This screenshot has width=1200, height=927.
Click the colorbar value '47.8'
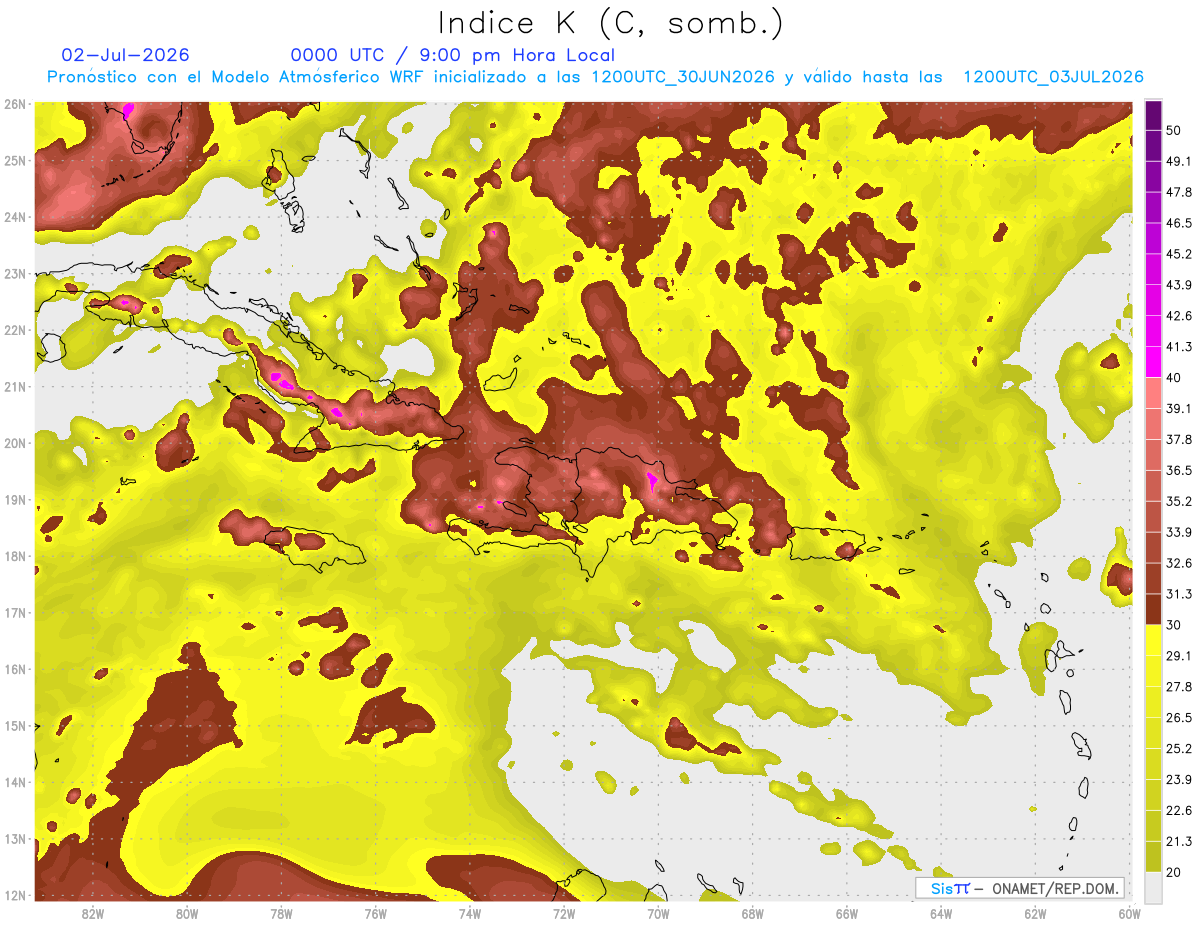pyautogui.click(x=1178, y=192)
